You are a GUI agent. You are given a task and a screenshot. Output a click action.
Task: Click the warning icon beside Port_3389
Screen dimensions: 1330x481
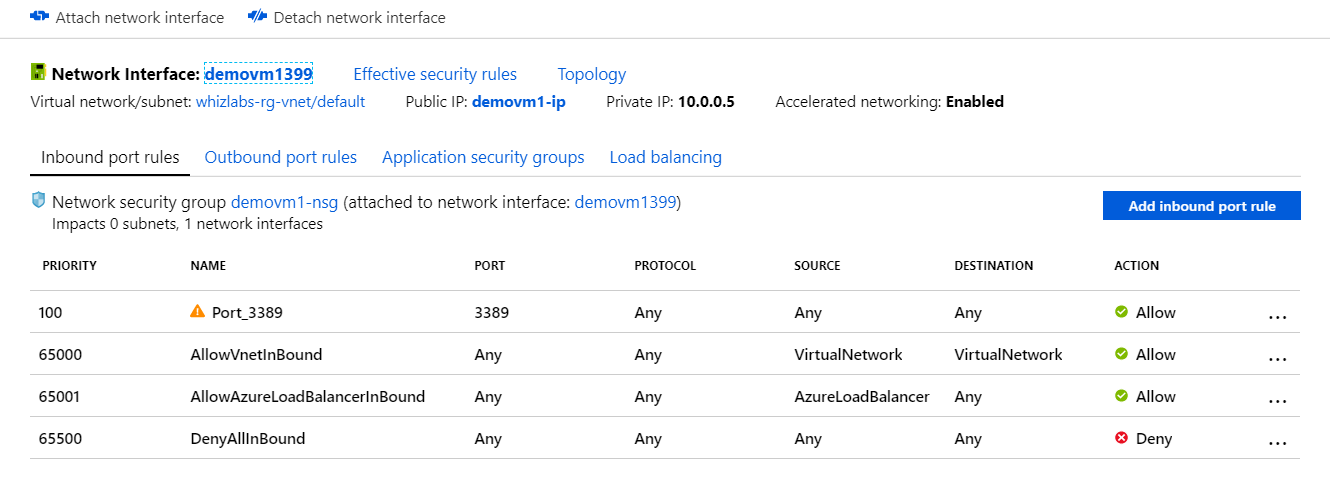tap(197, 312)
